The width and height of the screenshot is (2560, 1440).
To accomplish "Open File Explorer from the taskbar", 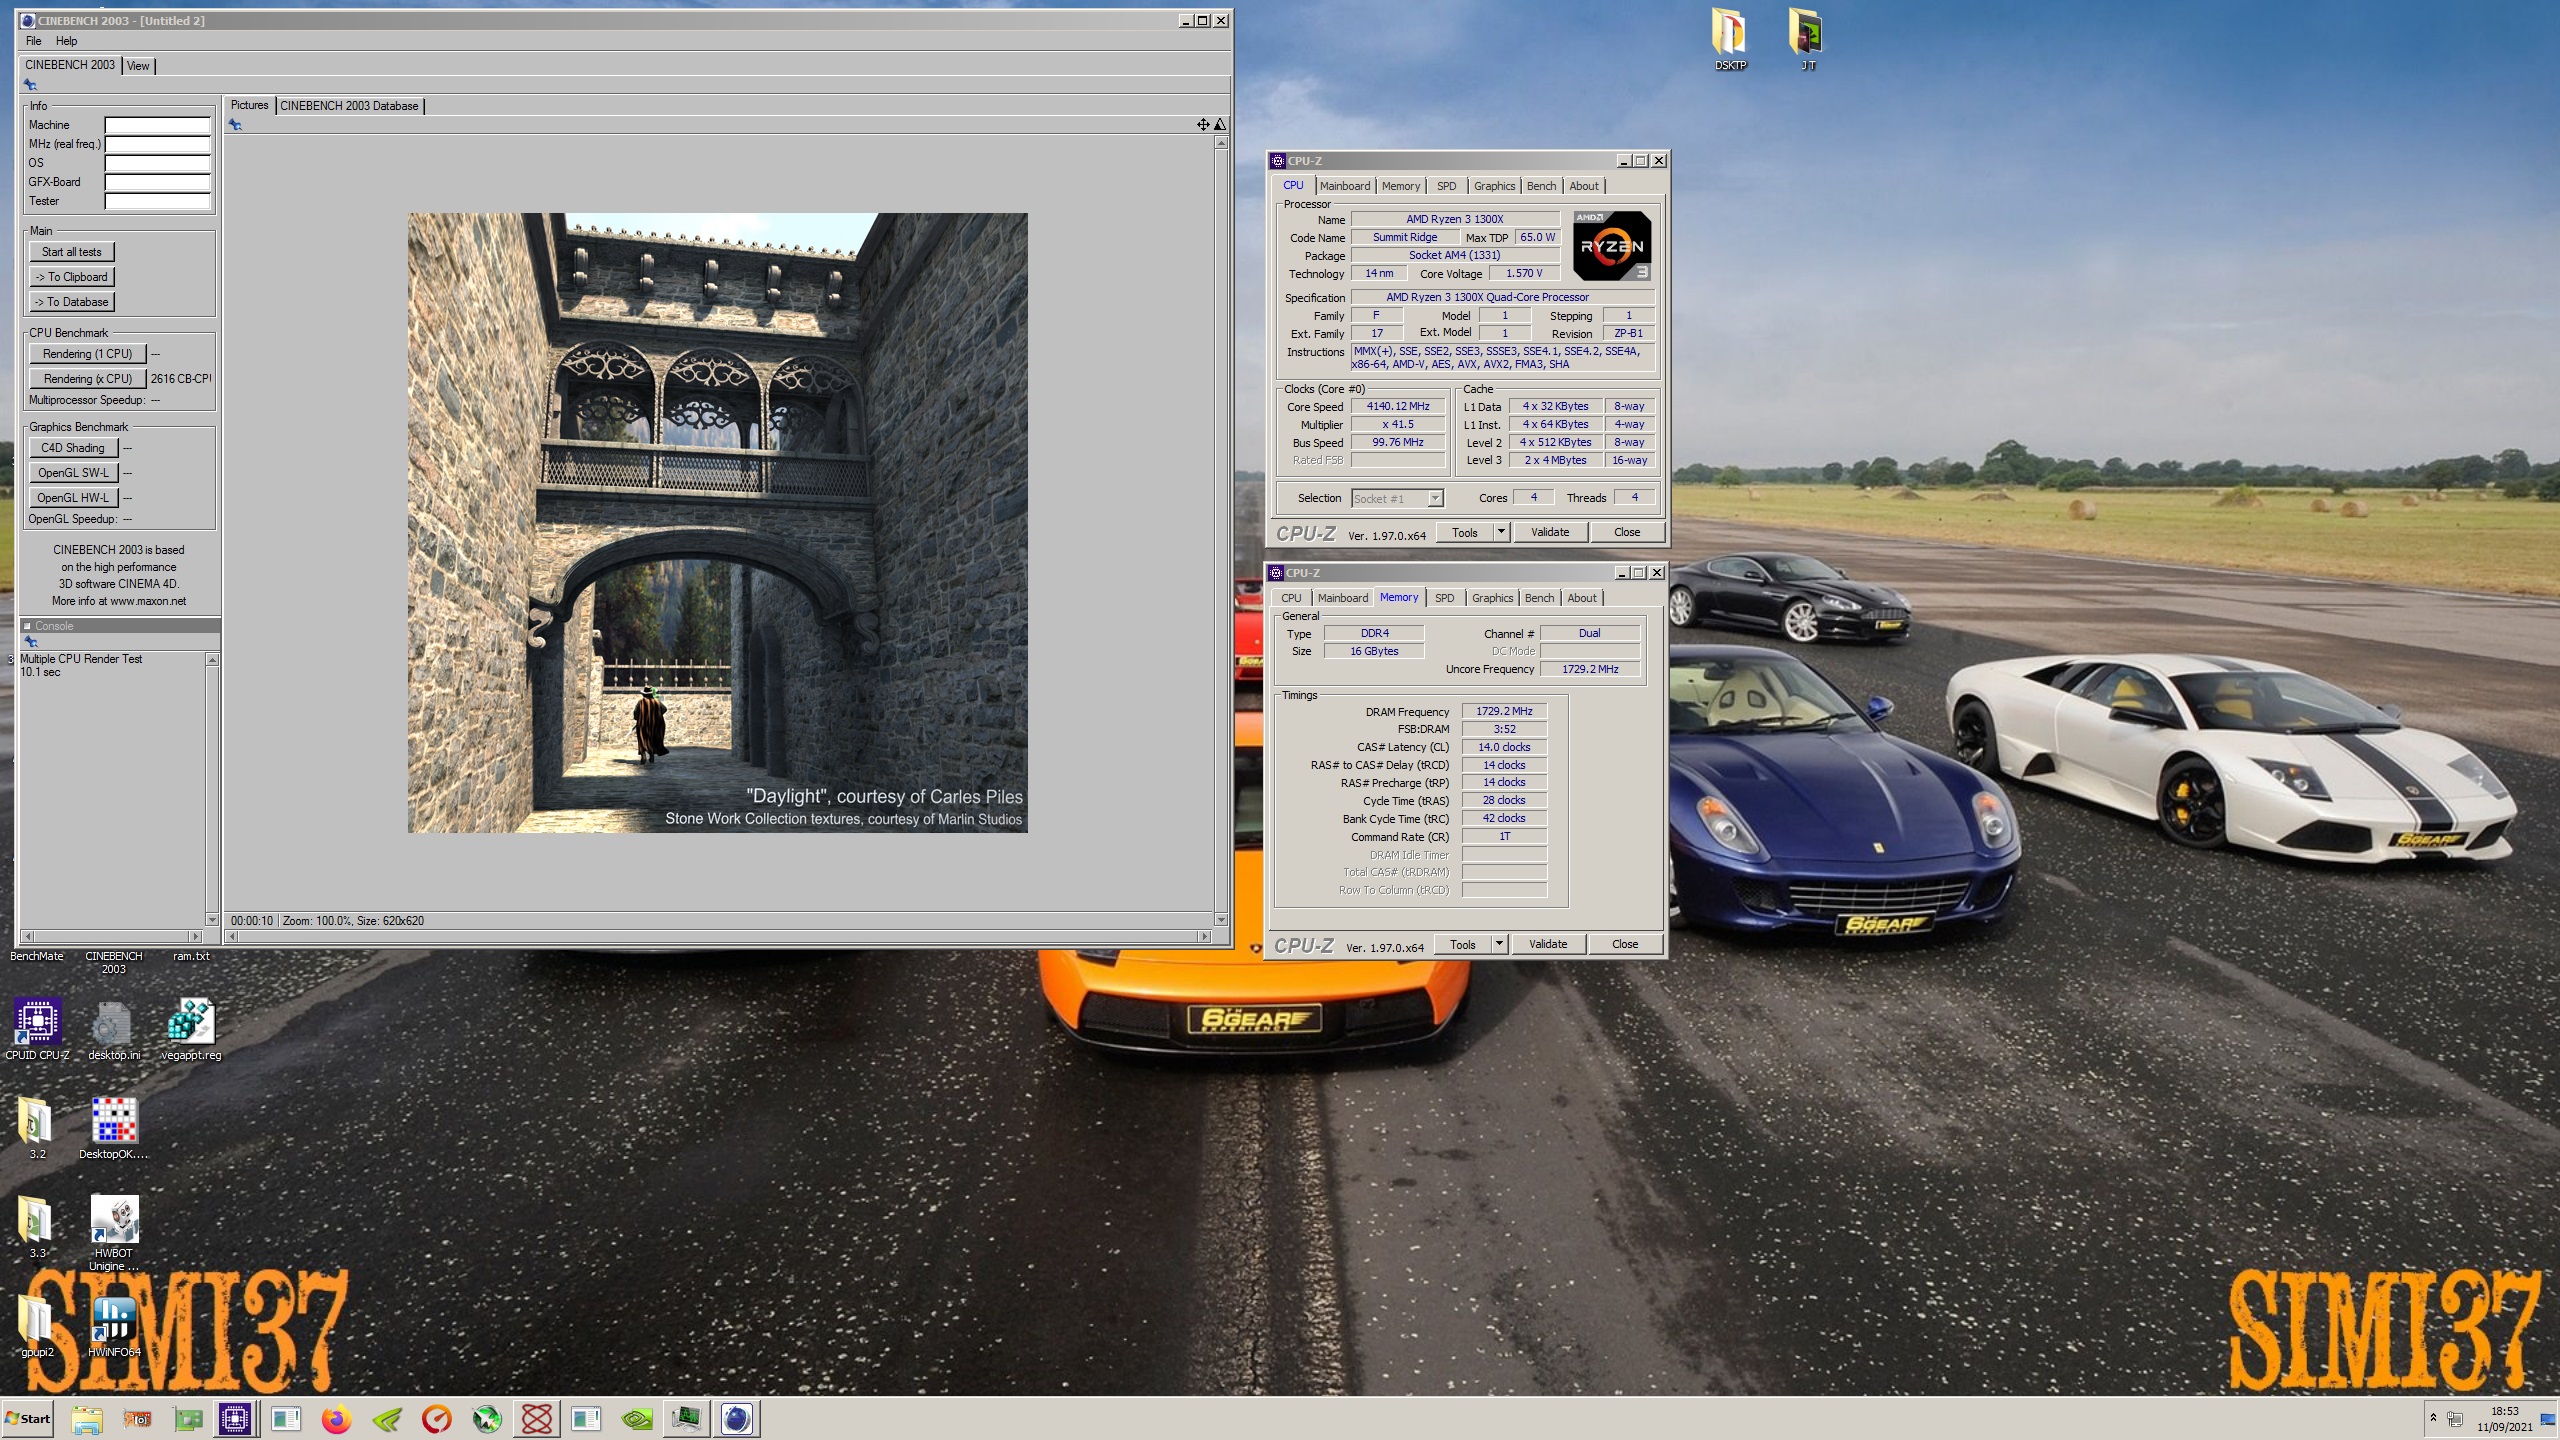I will (x=87, y=1418).
